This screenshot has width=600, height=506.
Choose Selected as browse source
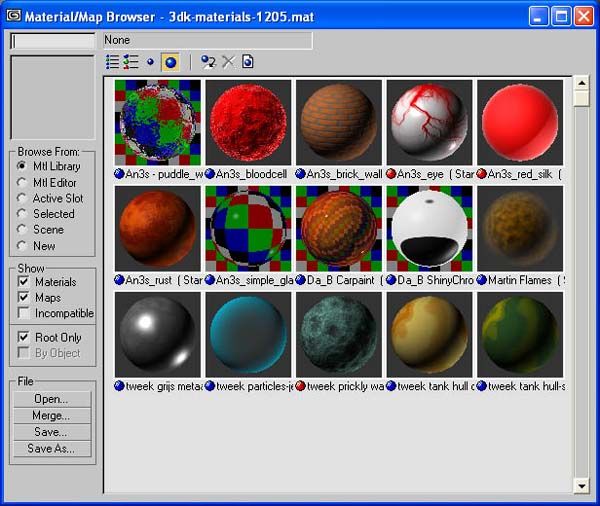(x=22, y=214)
